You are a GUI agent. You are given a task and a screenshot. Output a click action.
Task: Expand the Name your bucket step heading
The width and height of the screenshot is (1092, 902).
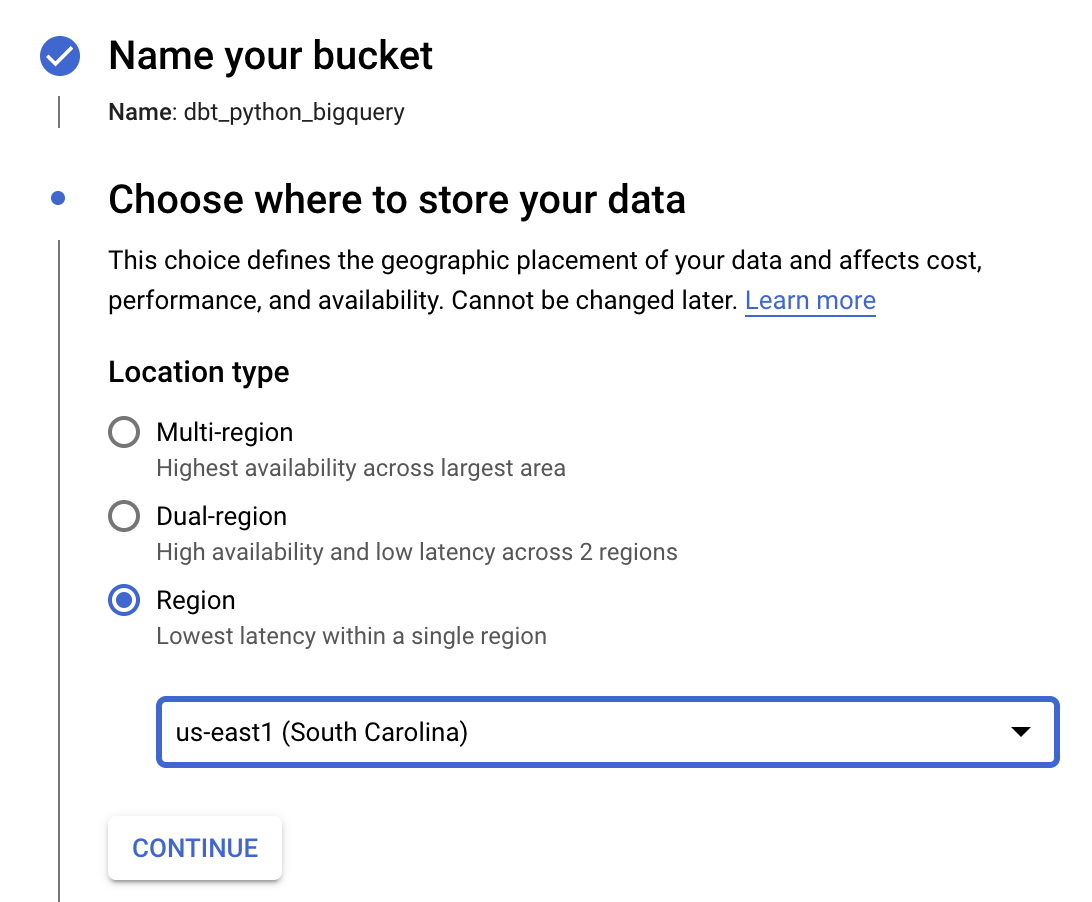tap(270, 56)
